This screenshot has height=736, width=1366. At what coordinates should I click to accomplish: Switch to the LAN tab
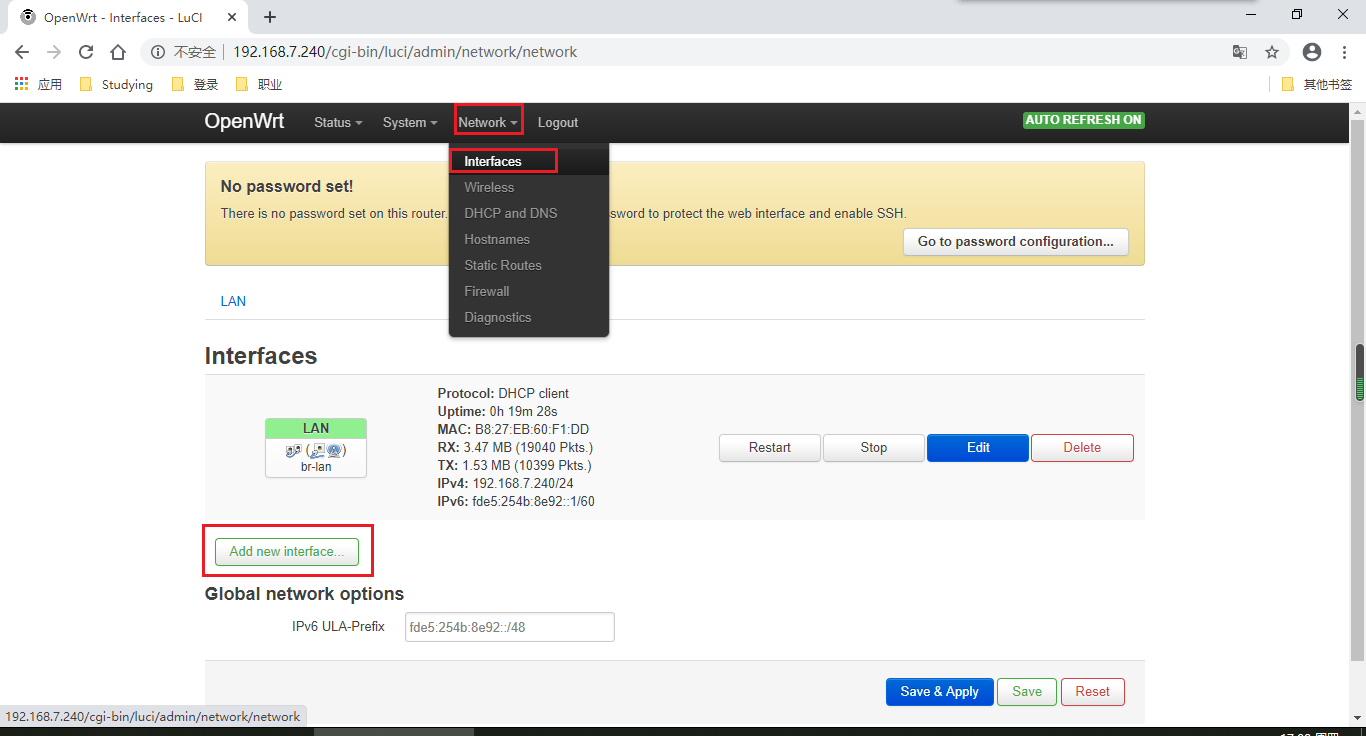pos(233,301)
